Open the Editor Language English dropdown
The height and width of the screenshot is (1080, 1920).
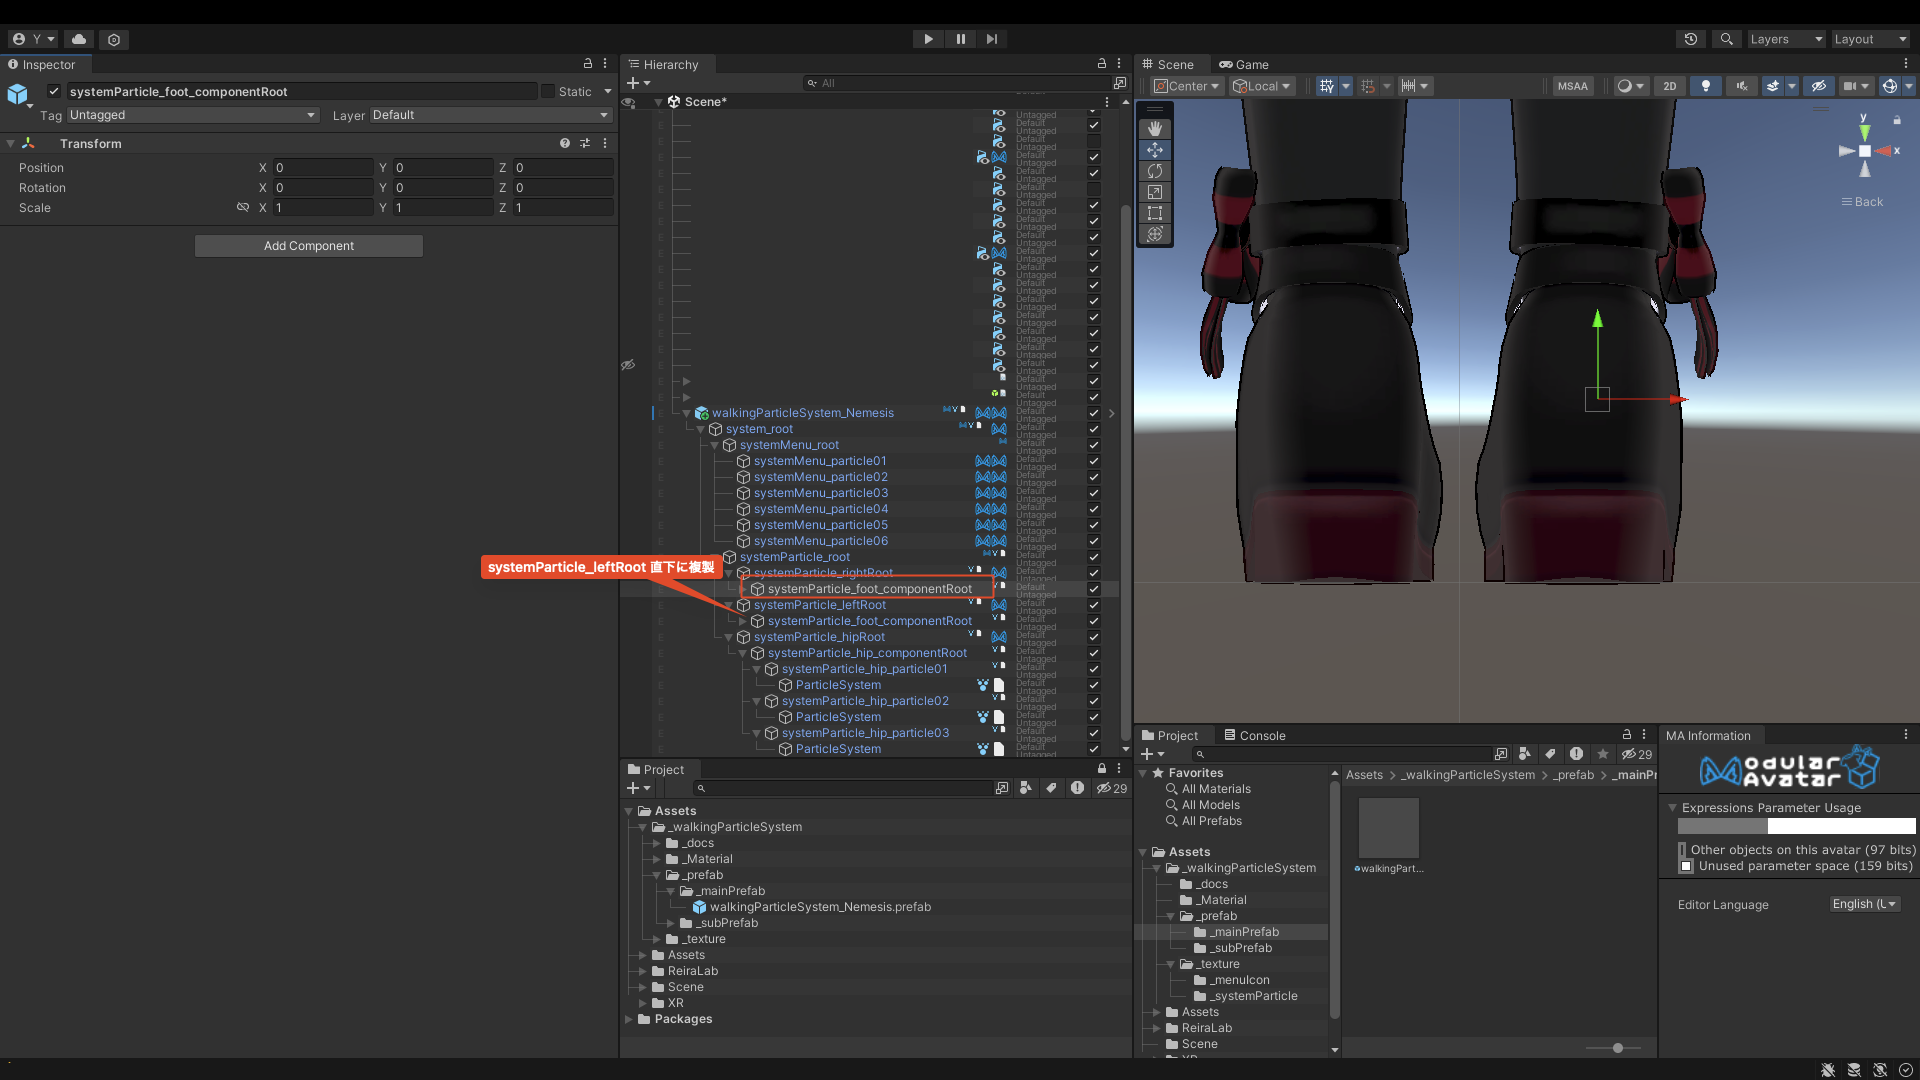[1864, 904]
